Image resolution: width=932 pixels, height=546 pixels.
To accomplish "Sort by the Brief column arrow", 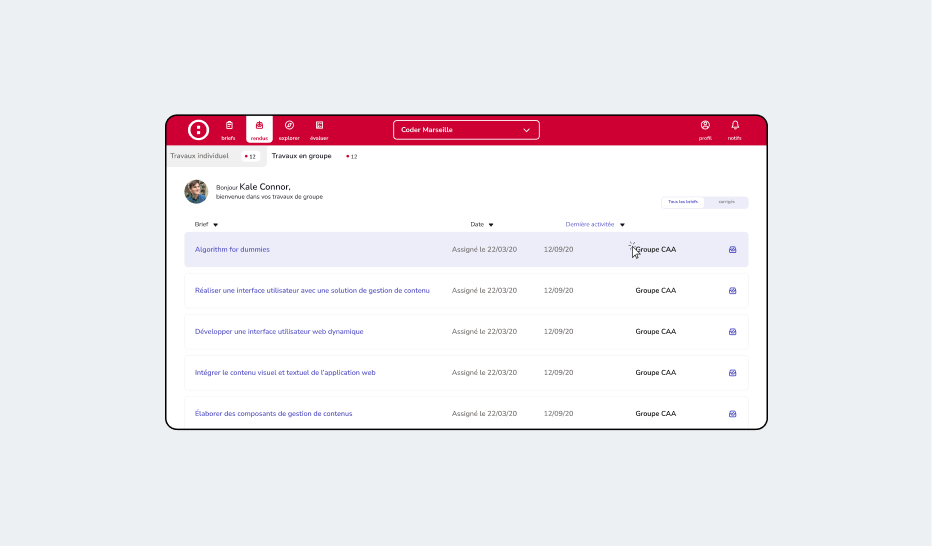I will tap(216, 225).
